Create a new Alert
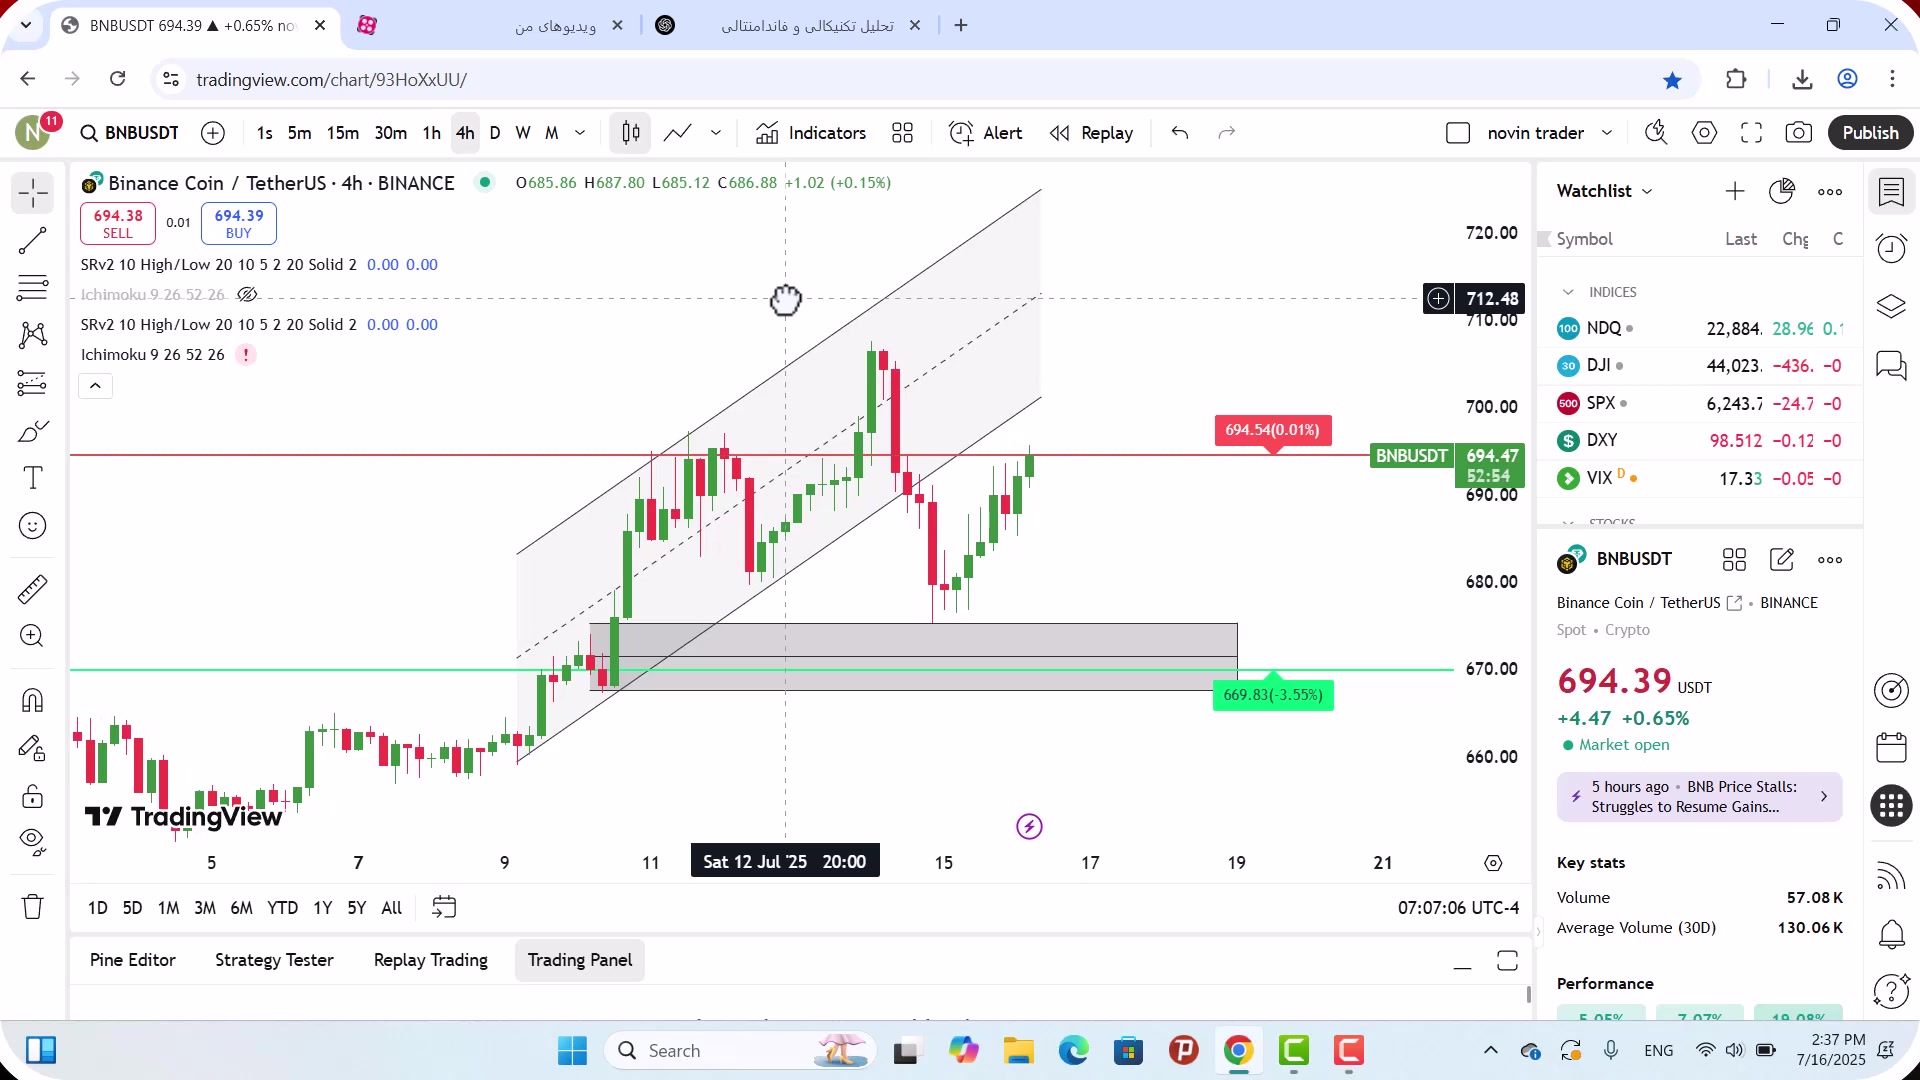1920x1080 pixels. click(x=986, y=133)
